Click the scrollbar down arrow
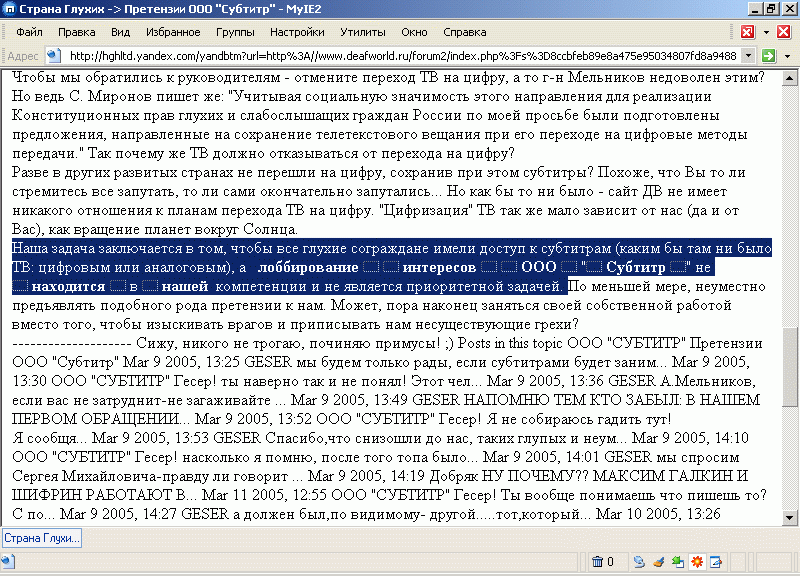Screen dimensions: 800x576 [x=790, y=518]
